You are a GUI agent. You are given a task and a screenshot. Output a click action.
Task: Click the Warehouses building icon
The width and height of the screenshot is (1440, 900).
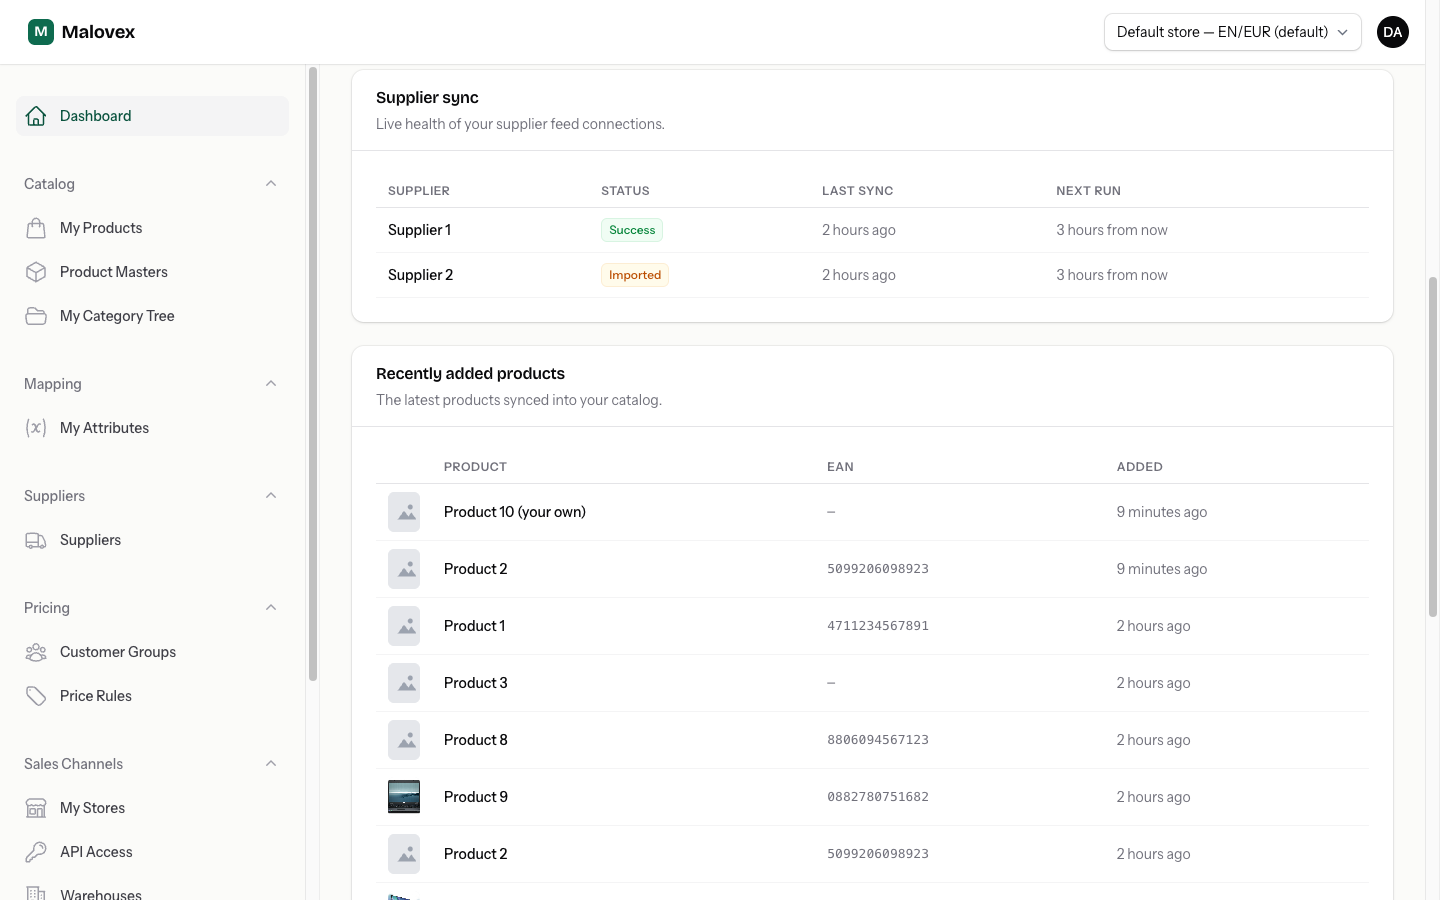pos(36,893)
